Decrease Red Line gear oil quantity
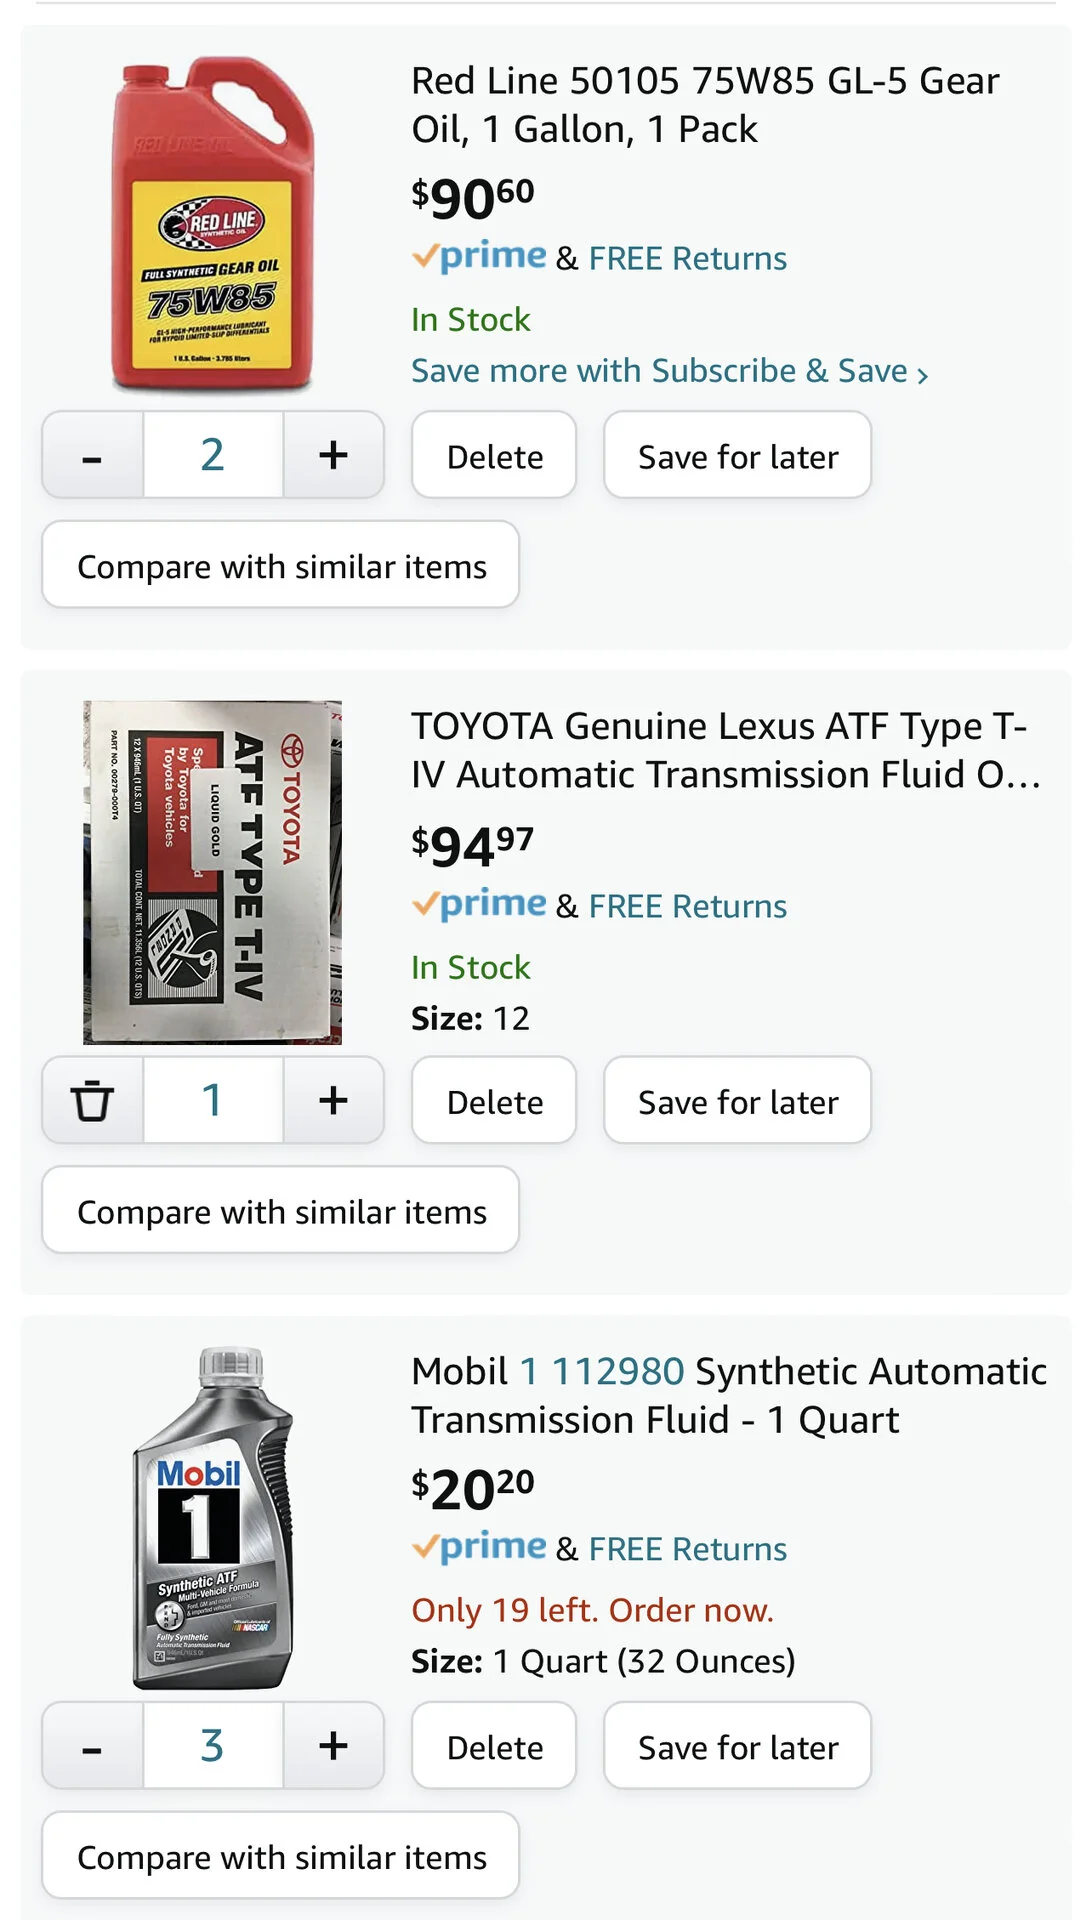 (92, 456)
